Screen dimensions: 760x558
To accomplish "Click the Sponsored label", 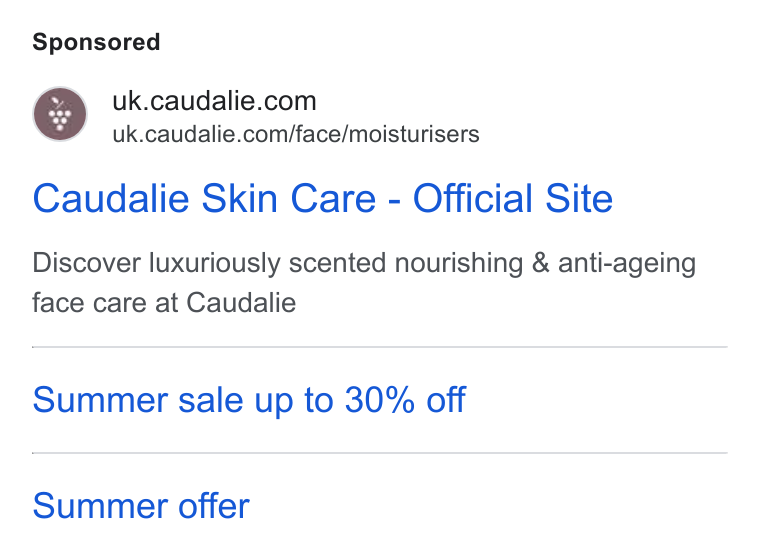I will click(x=96, y=42).
